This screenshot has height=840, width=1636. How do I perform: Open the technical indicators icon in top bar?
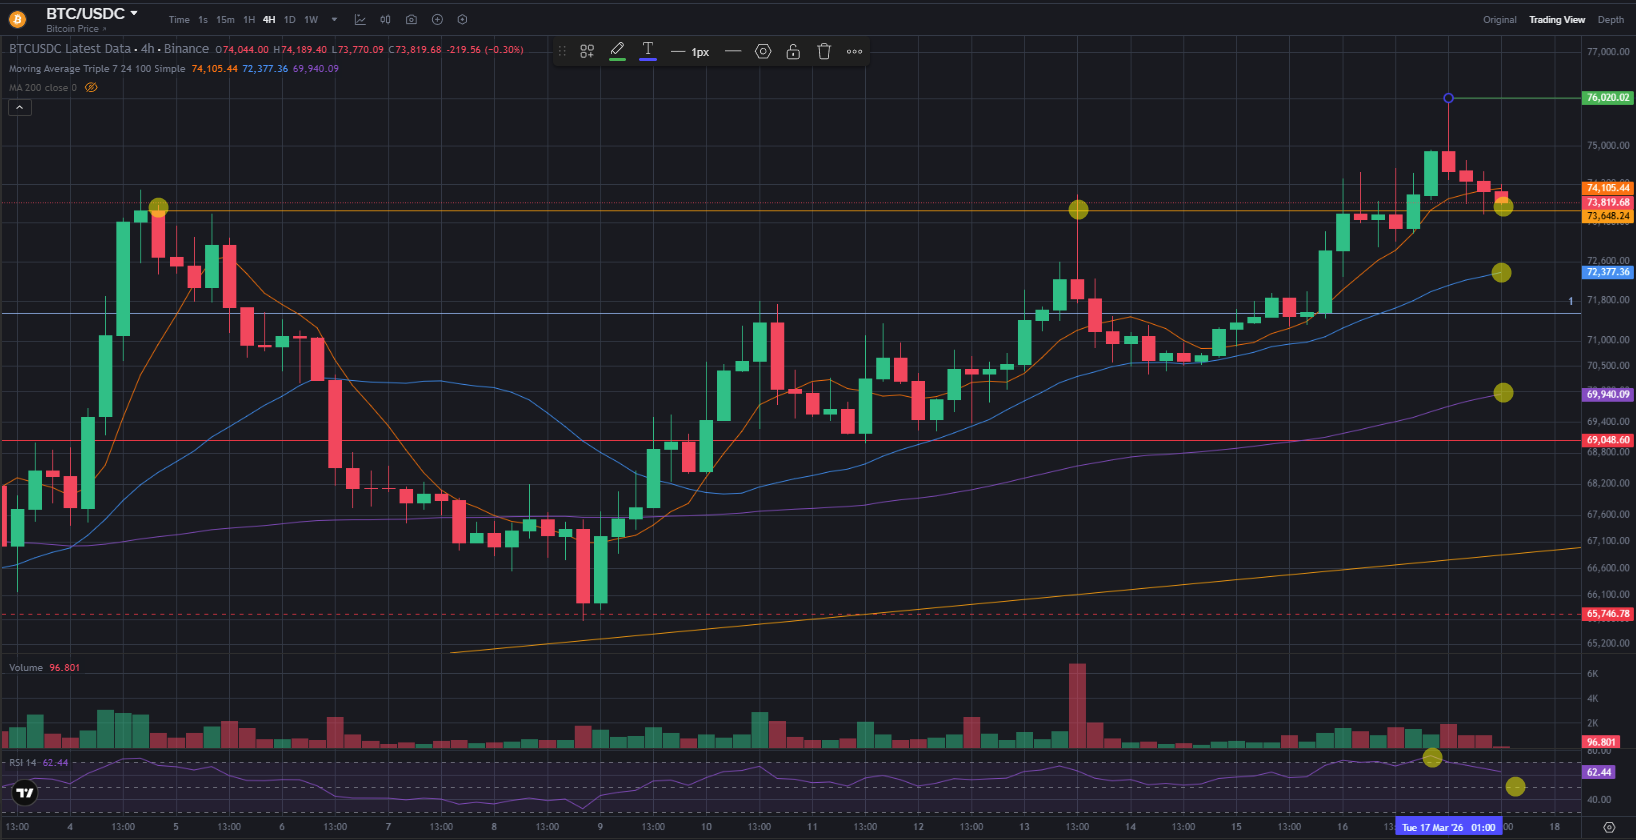click(x=360, y=20)
